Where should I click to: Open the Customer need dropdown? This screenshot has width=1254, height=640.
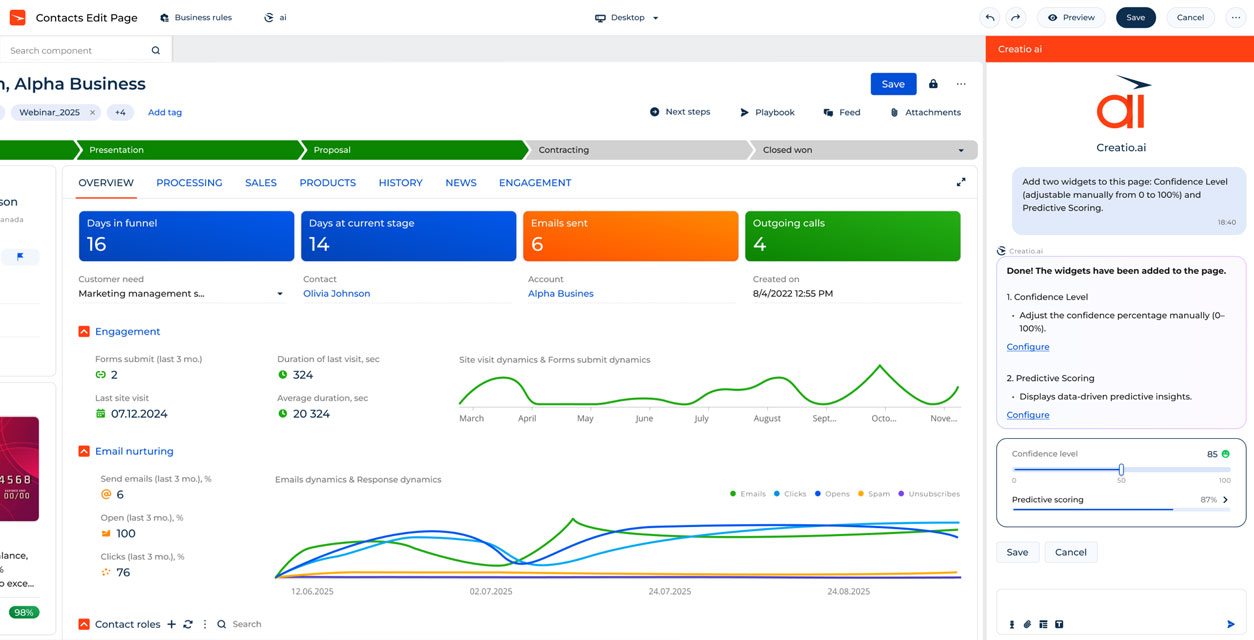(280, 294)
